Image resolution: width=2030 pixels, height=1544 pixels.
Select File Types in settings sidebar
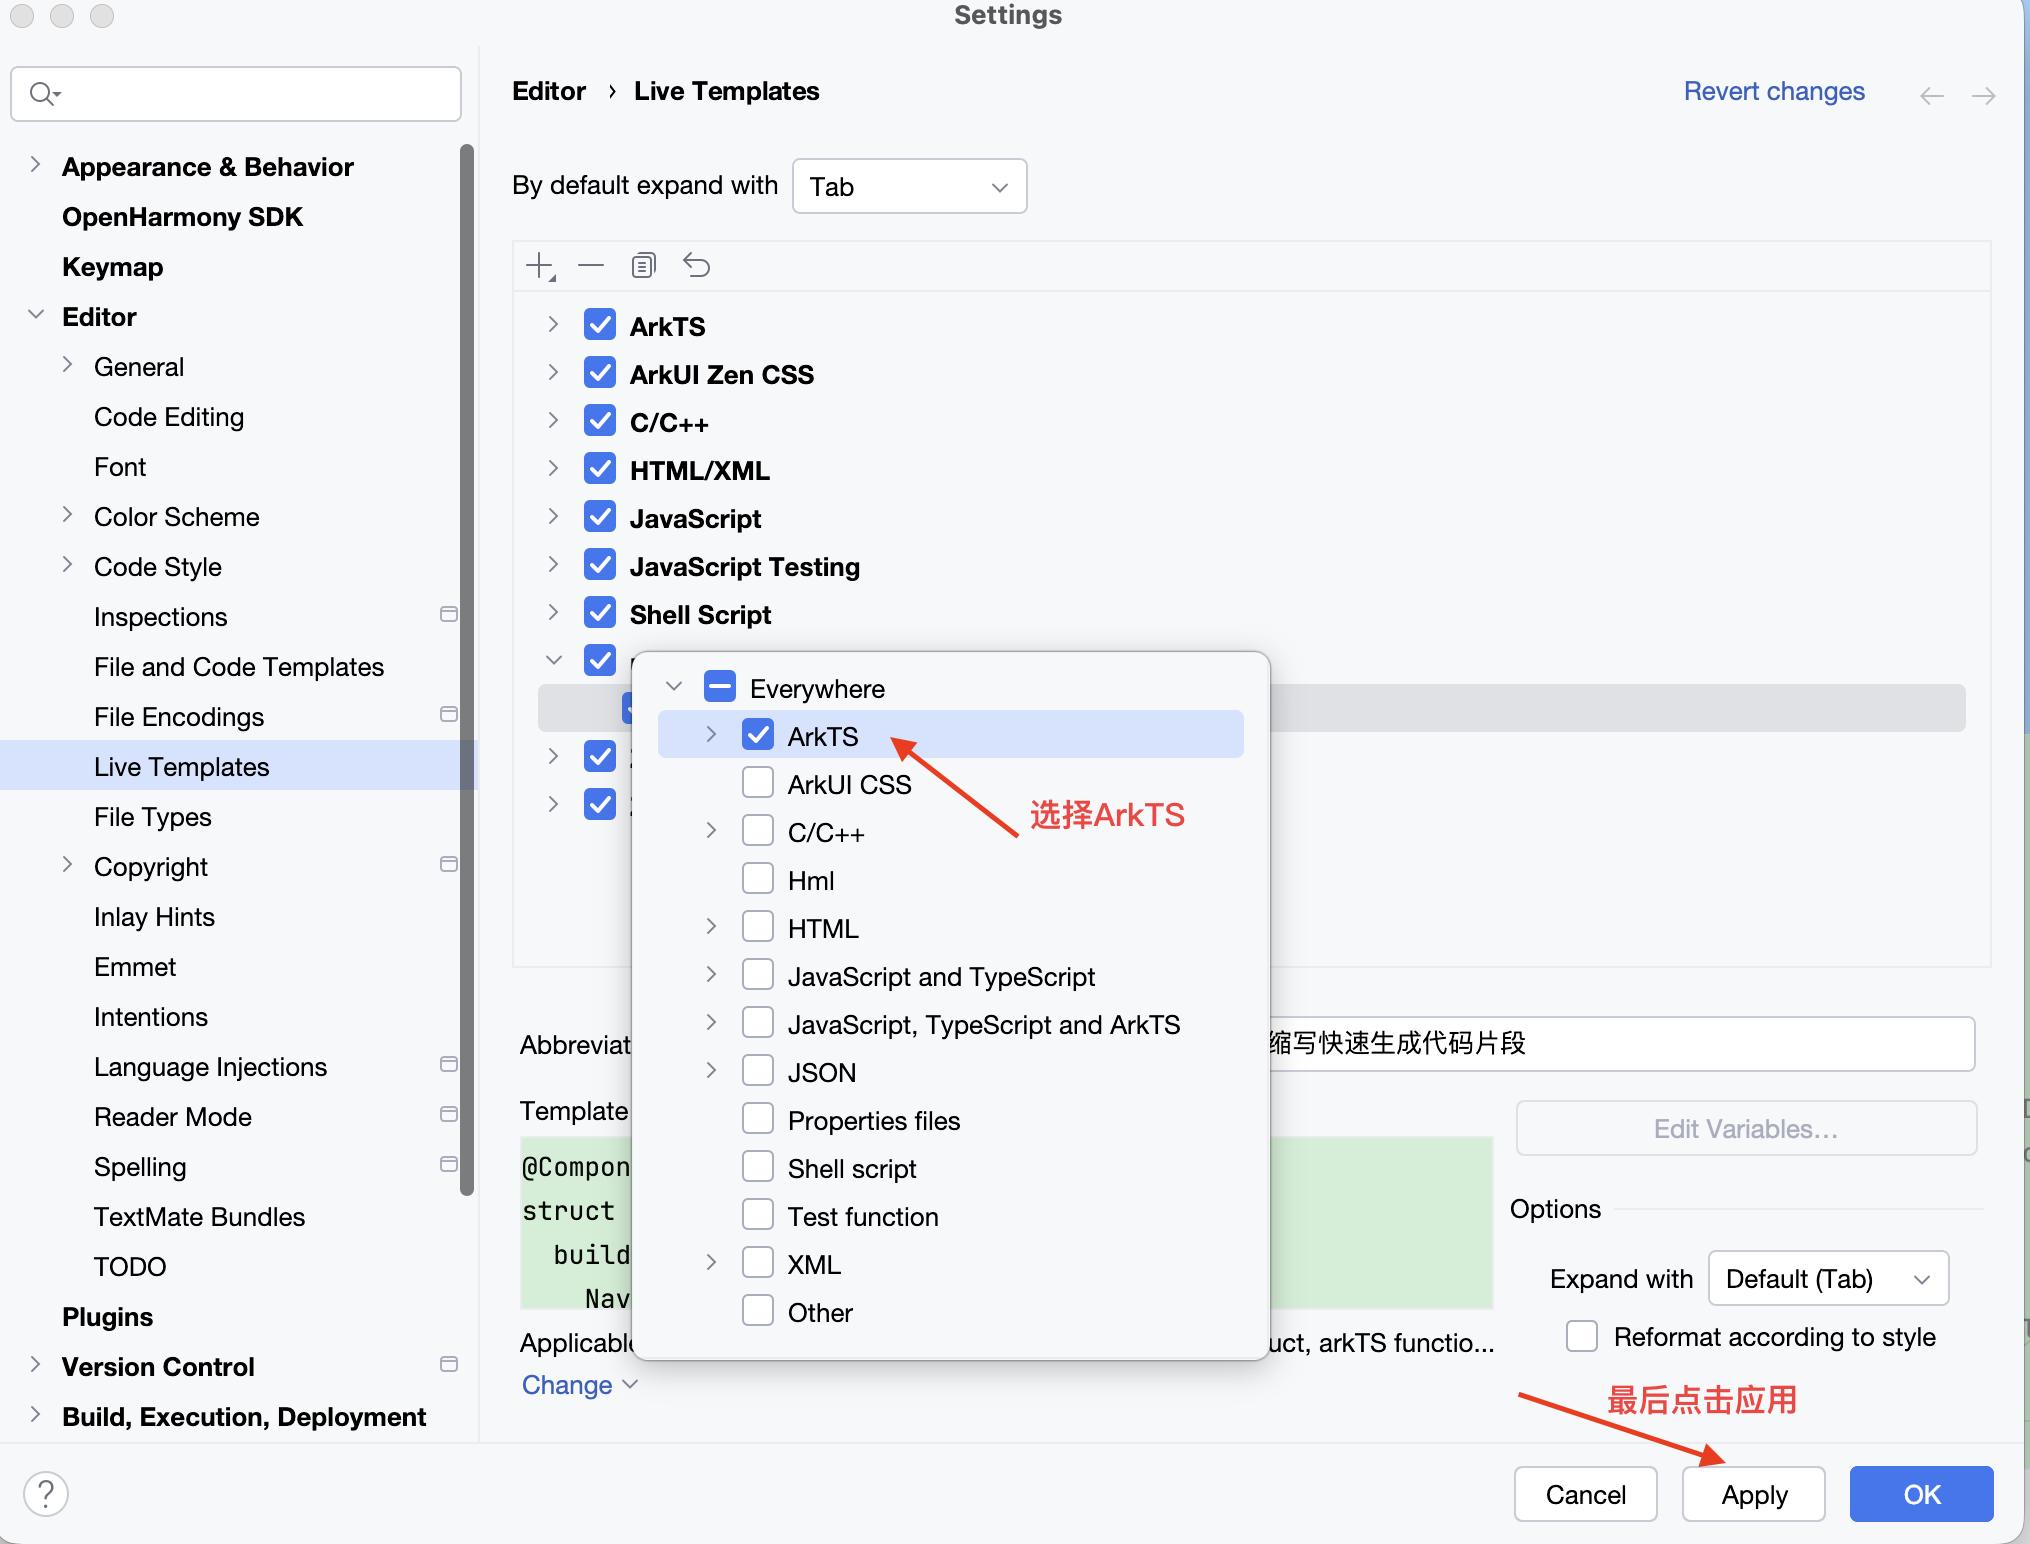pos(153,817)
